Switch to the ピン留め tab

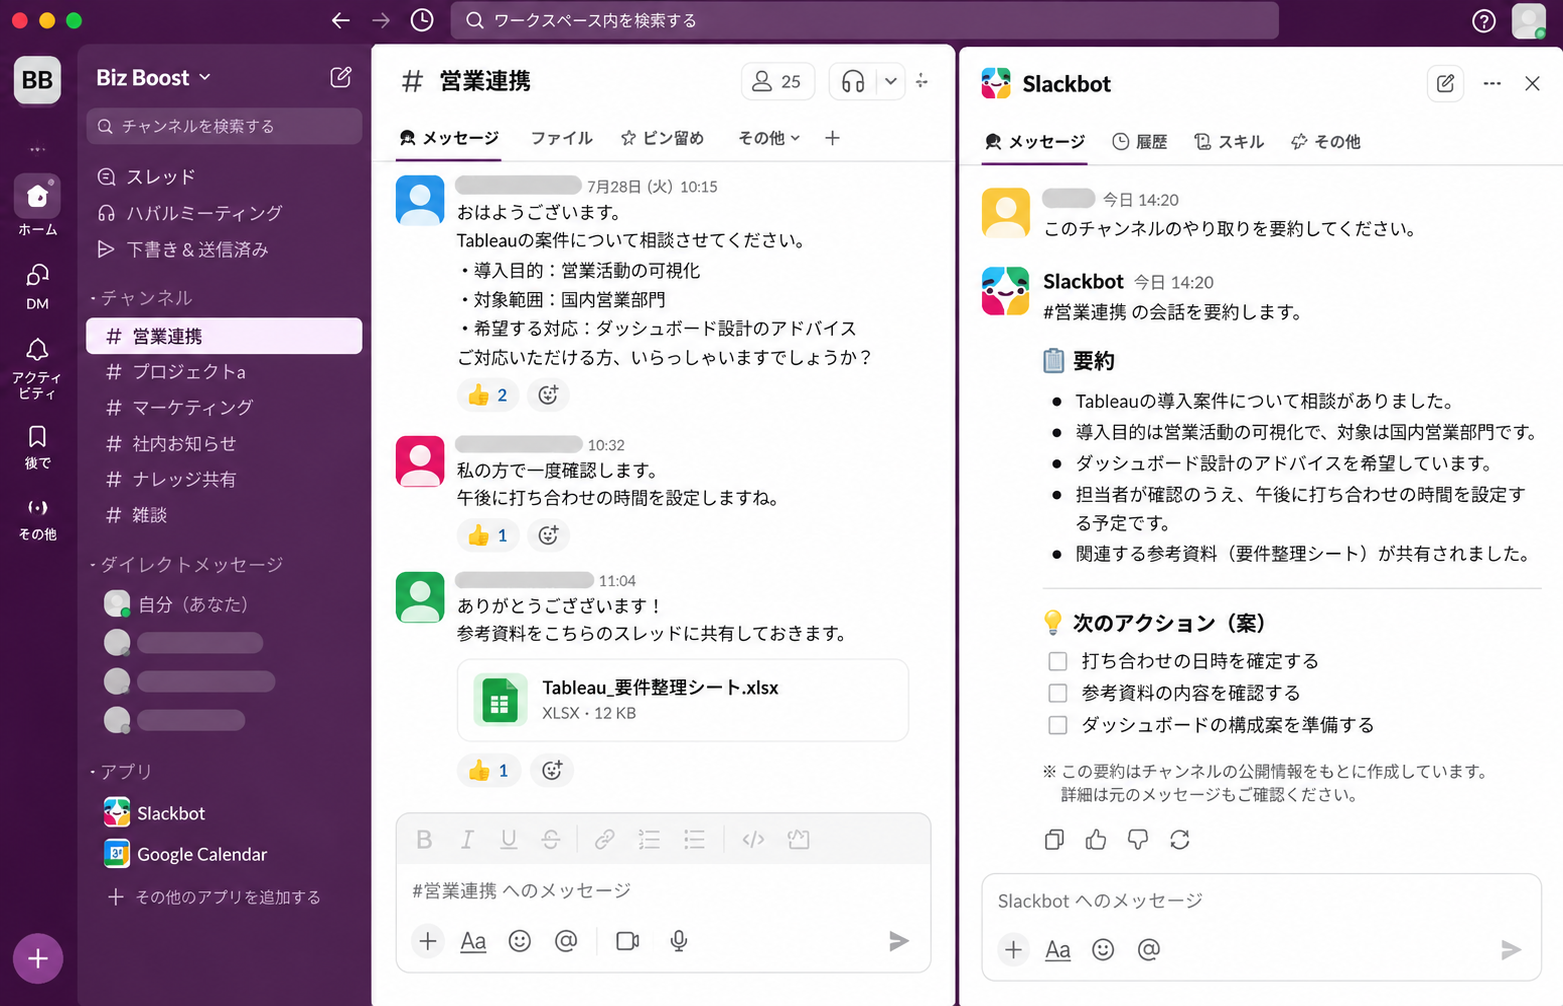[662, 138]
